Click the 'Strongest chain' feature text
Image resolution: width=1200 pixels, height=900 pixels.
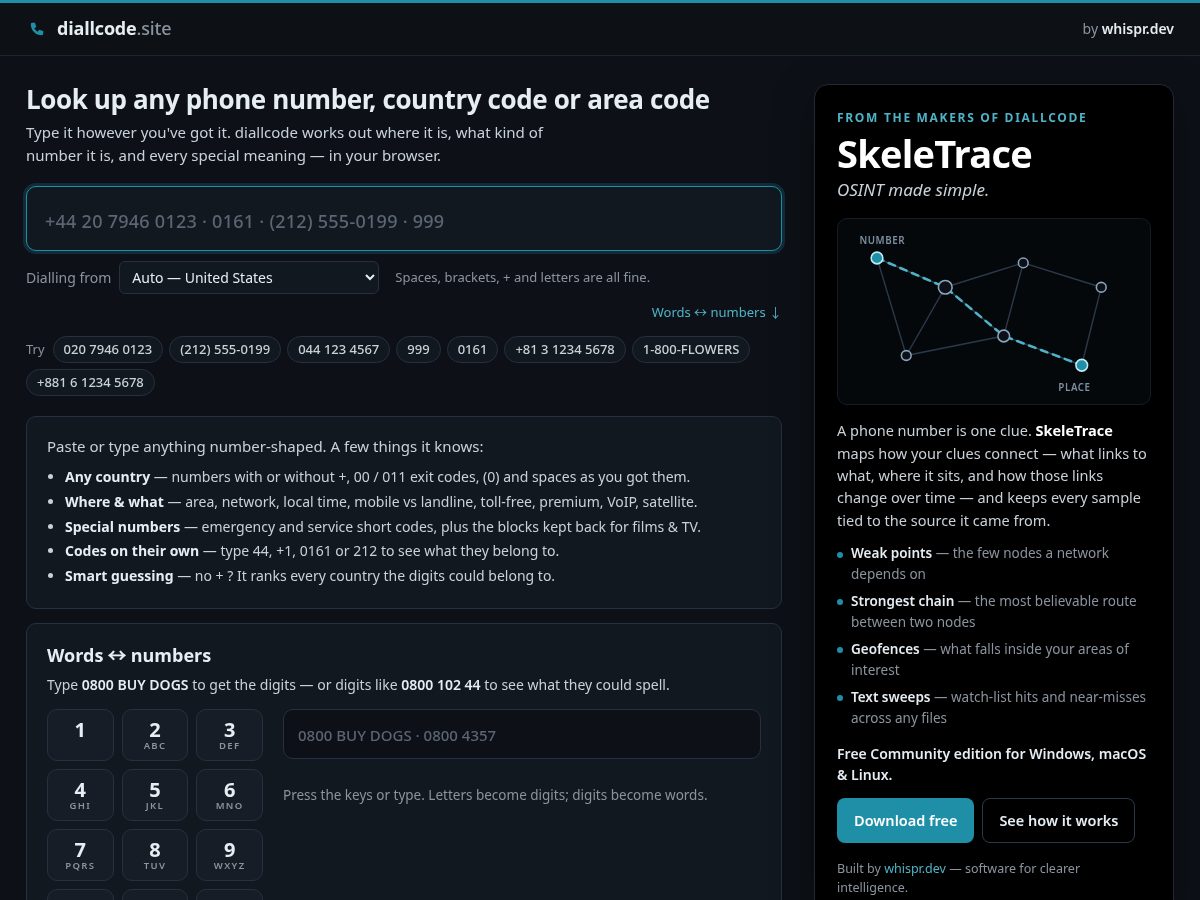(x=902, y=601)
